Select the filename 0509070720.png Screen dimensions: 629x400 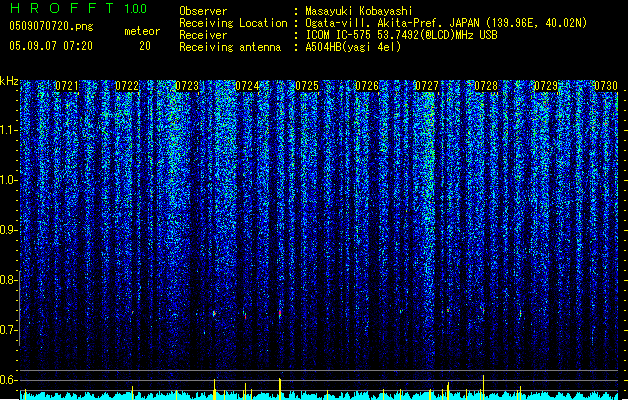coord(51,26)
